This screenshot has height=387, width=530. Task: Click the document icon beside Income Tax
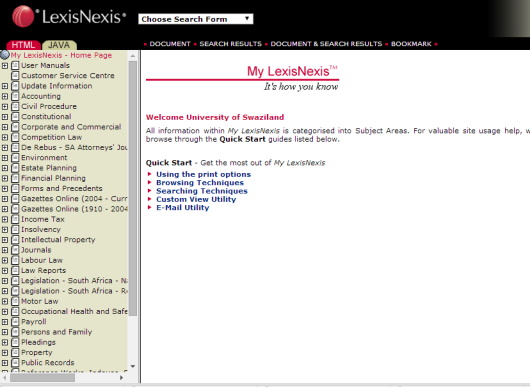tap(15, 219)
